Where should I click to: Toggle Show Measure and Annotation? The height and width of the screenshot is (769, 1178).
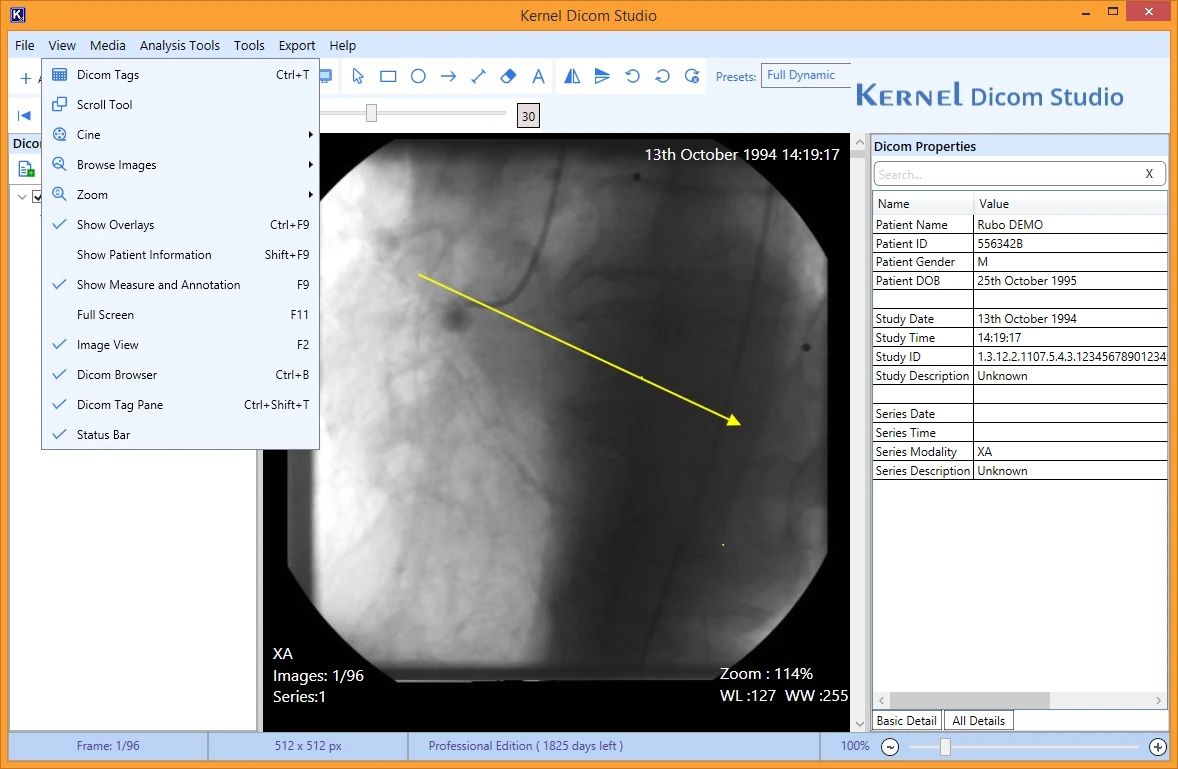180,285
